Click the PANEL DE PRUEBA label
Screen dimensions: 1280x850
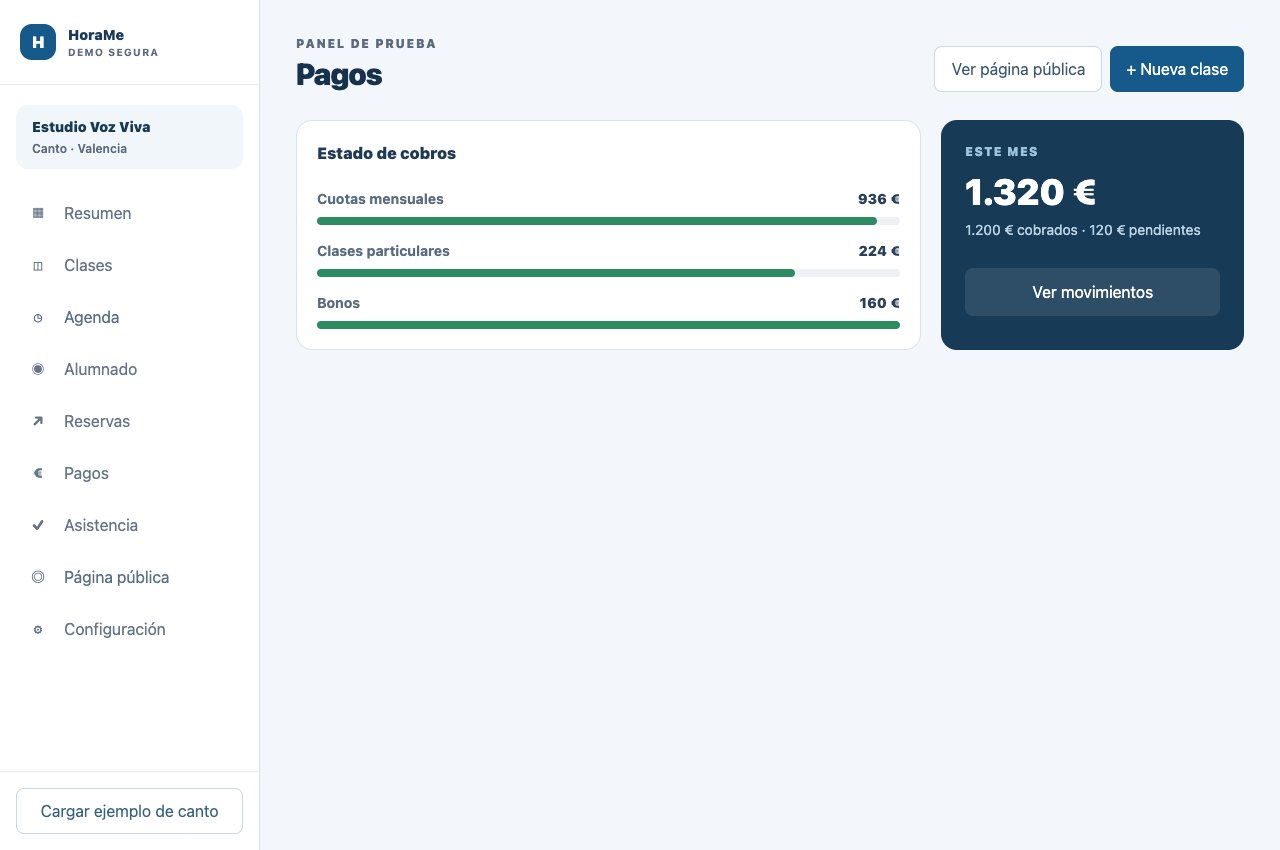[366, 44]
